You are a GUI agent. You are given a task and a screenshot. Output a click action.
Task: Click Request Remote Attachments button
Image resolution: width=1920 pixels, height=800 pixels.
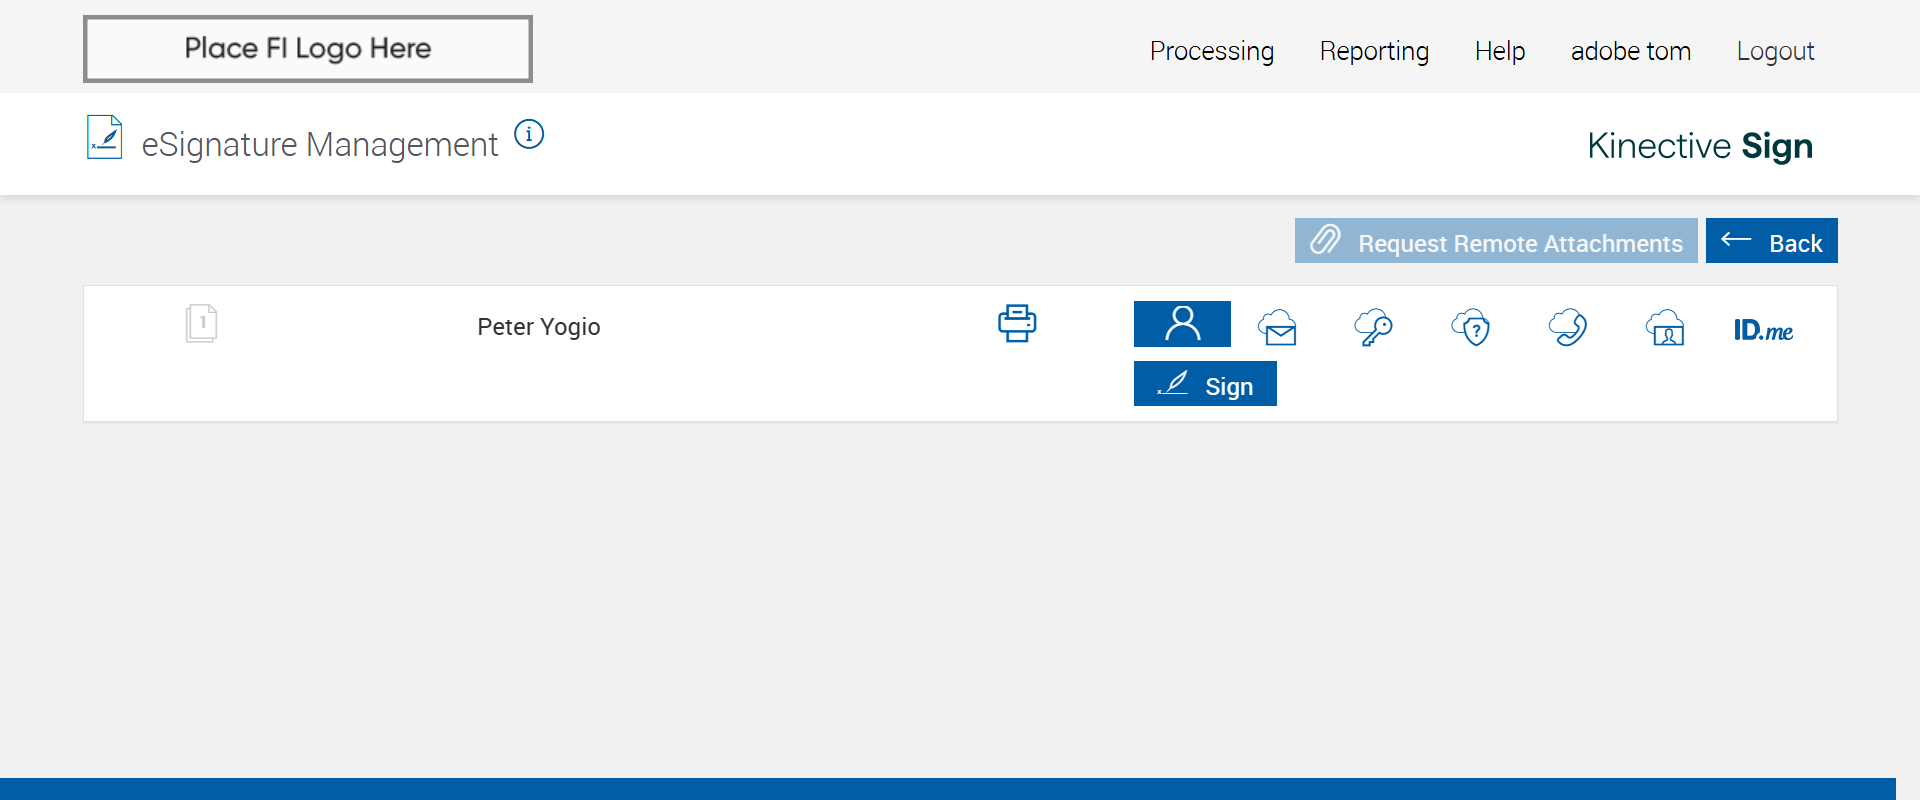(x=1496, y=241)
